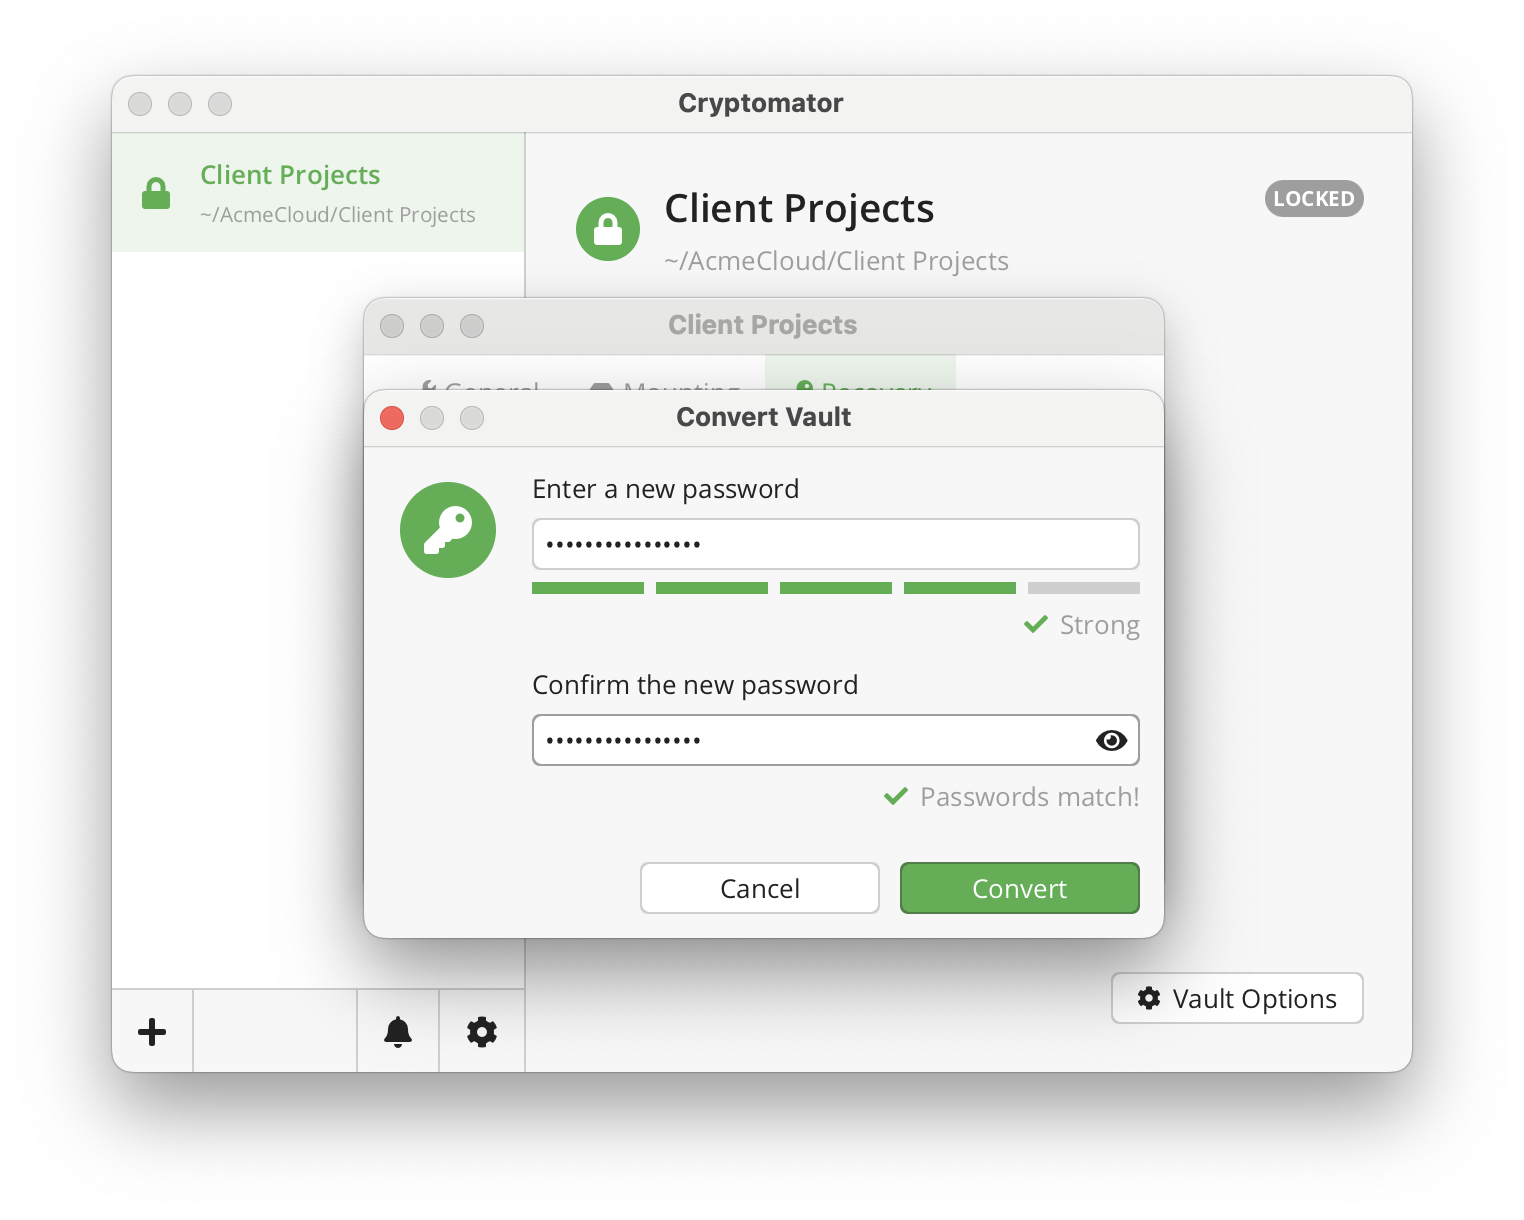Click the Convert button
Viewport: 1524px width, 1220px height.
click(x=1019, y=888)
